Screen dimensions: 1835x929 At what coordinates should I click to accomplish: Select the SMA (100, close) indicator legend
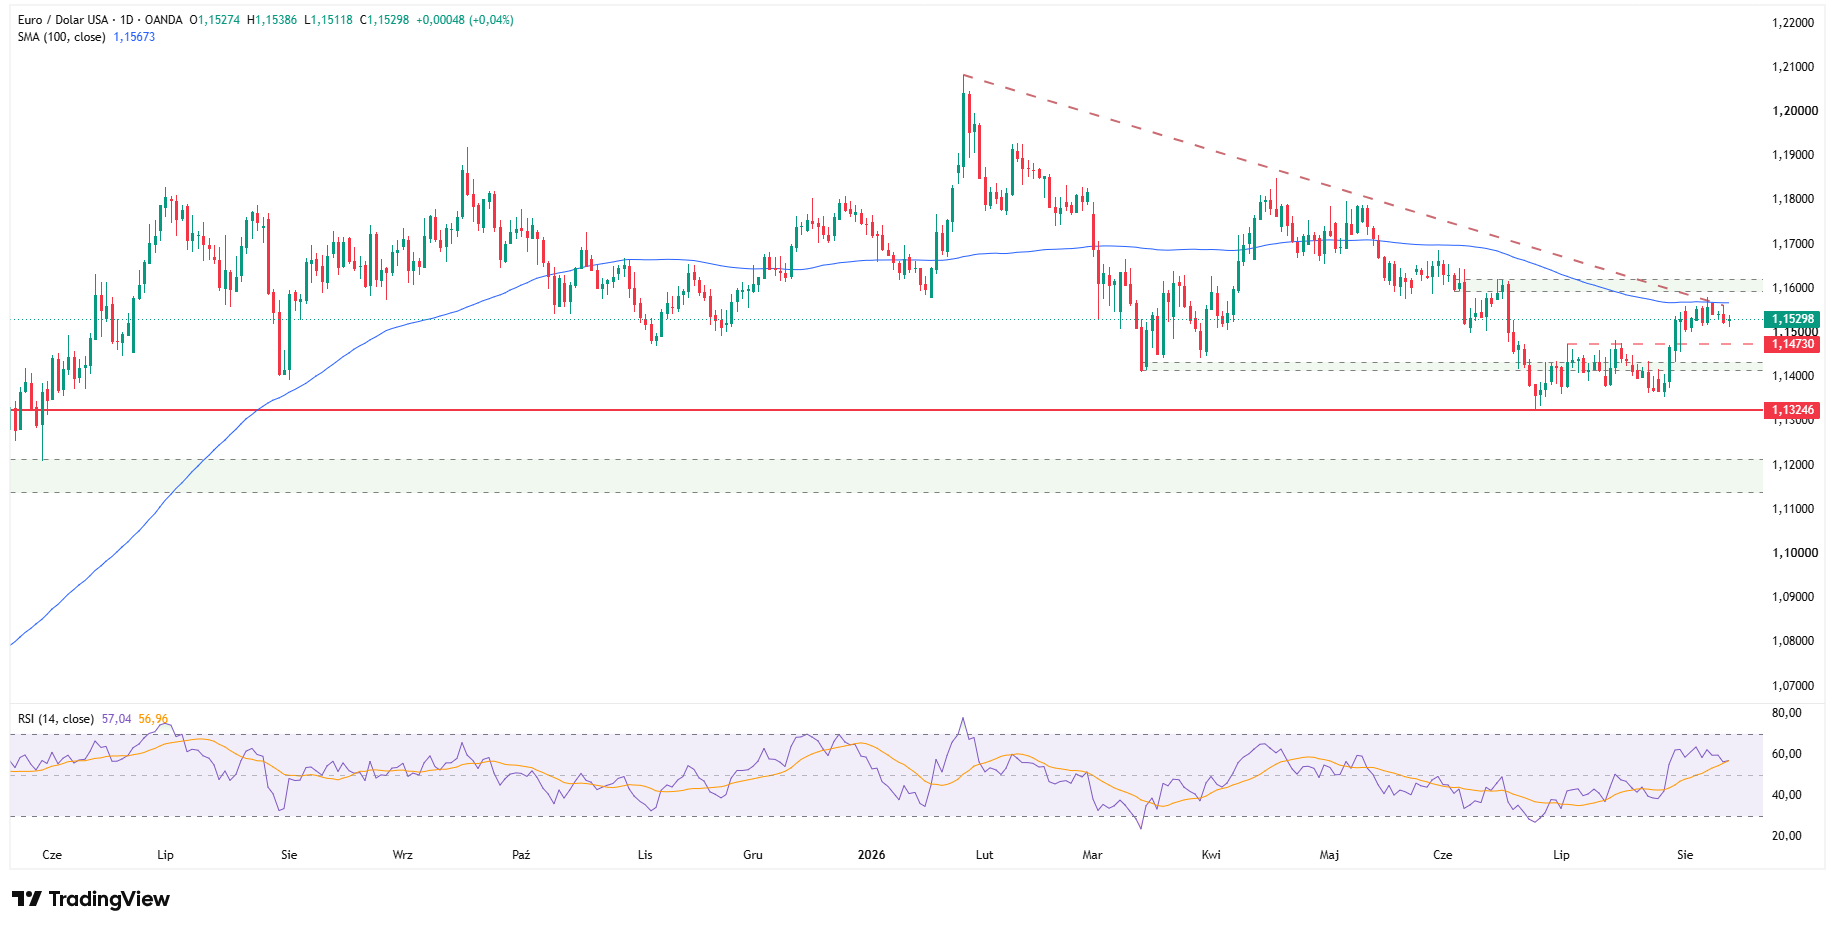point(62,37)
